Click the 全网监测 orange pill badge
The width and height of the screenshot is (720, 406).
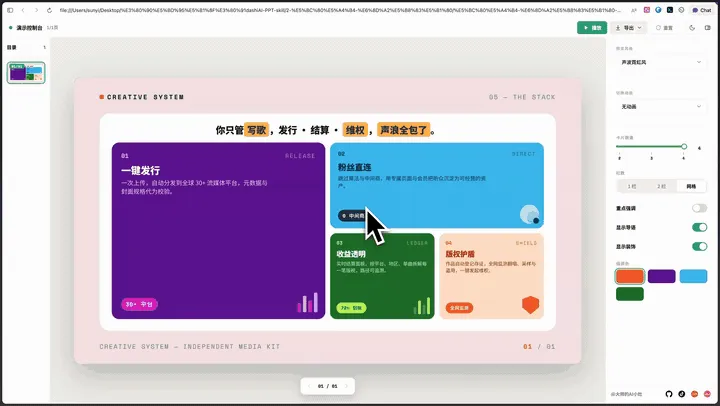(459, 308)
